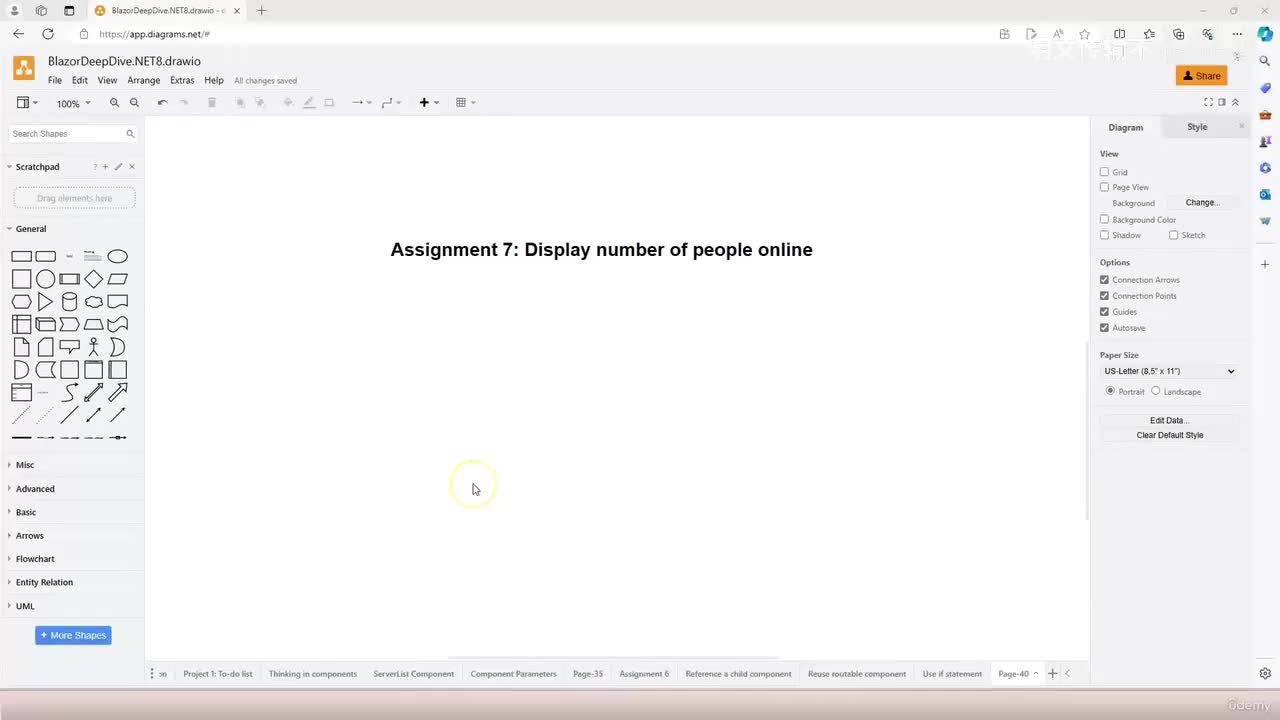Viewport: 1280px width, 720px height.
Task: Open Edge settings and more menu
Action: click(1237, 34)
